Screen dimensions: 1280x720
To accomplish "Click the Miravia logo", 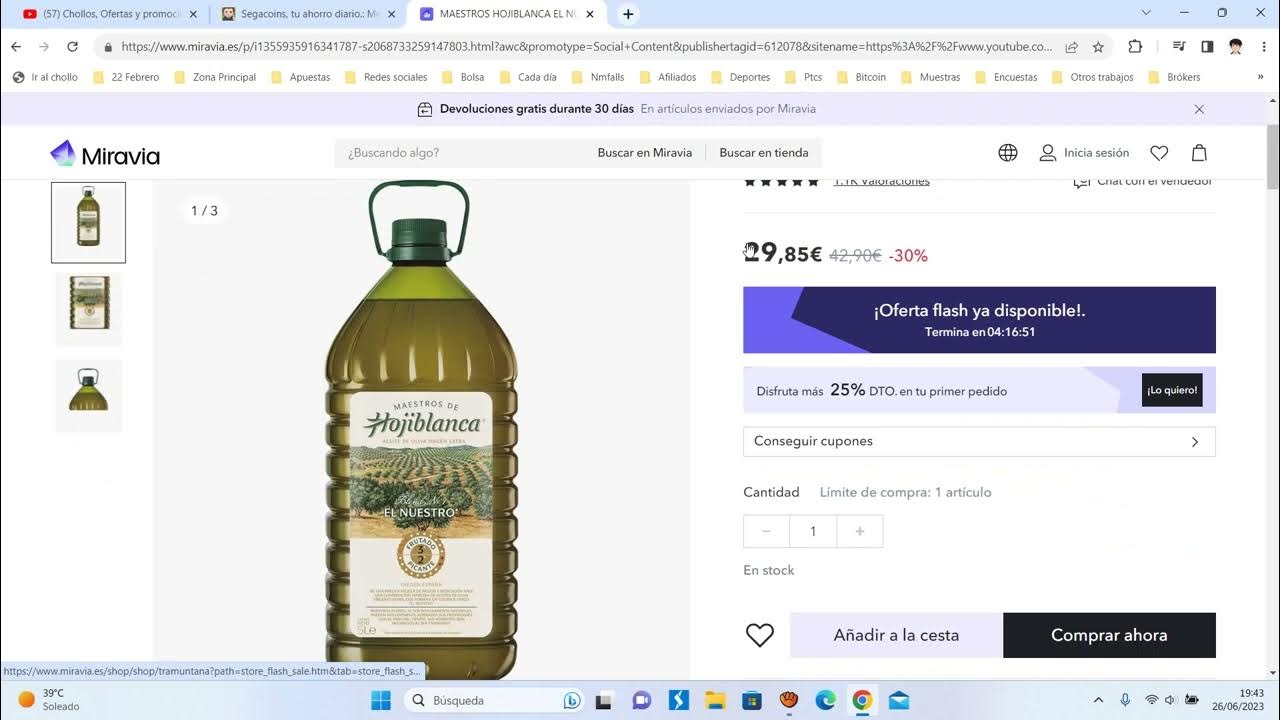I will 105,154.
